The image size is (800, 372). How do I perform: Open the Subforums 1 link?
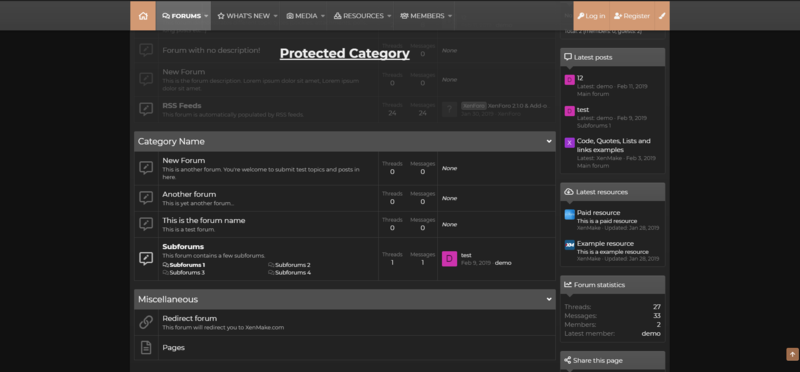[x=187, y=265]
